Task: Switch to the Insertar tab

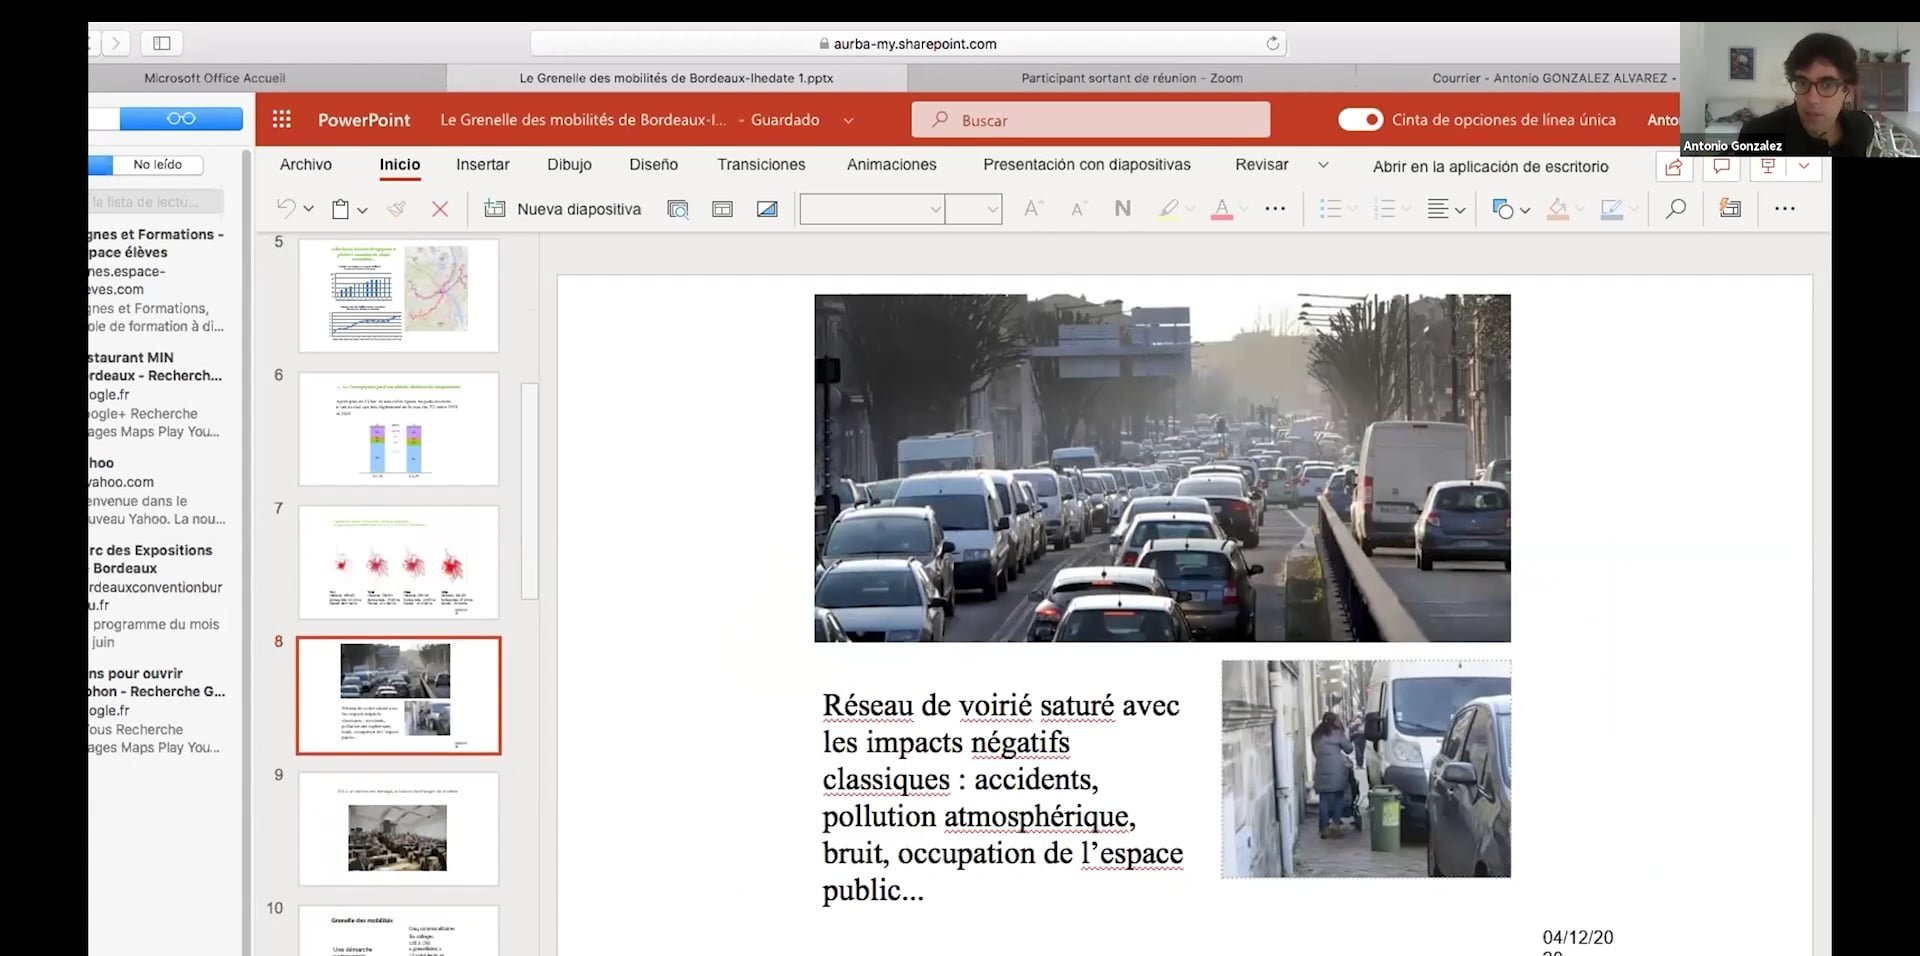Action: point(483,165)
